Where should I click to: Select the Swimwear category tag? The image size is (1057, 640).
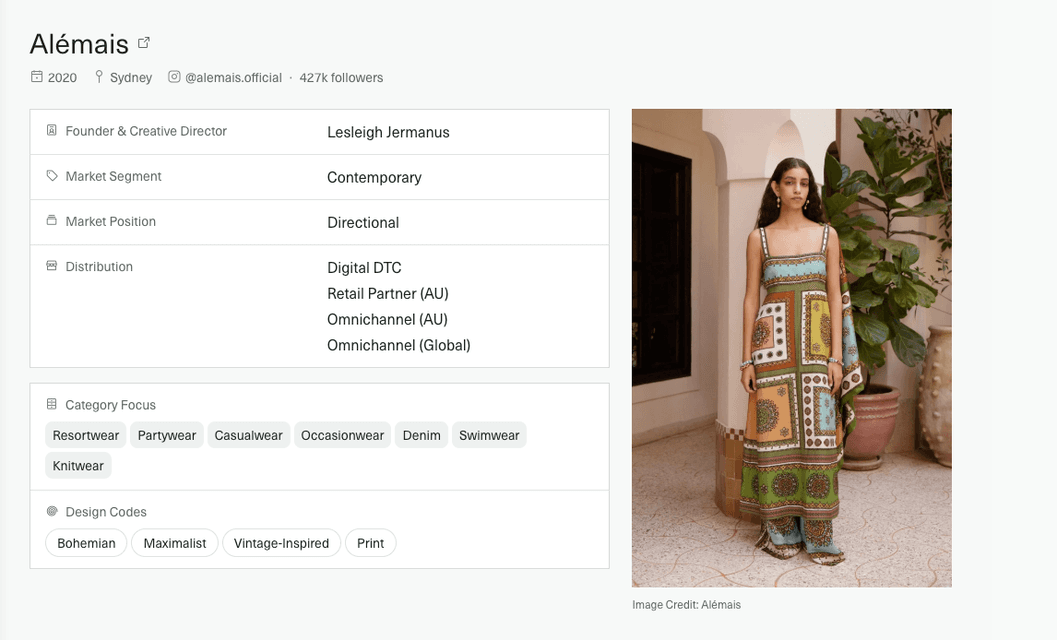(x=489, y=435)
